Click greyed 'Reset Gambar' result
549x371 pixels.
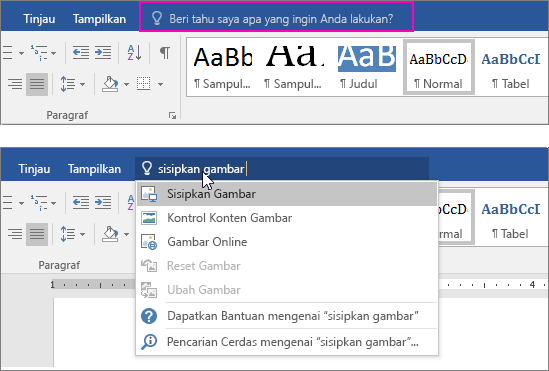[x=287, y=266]
